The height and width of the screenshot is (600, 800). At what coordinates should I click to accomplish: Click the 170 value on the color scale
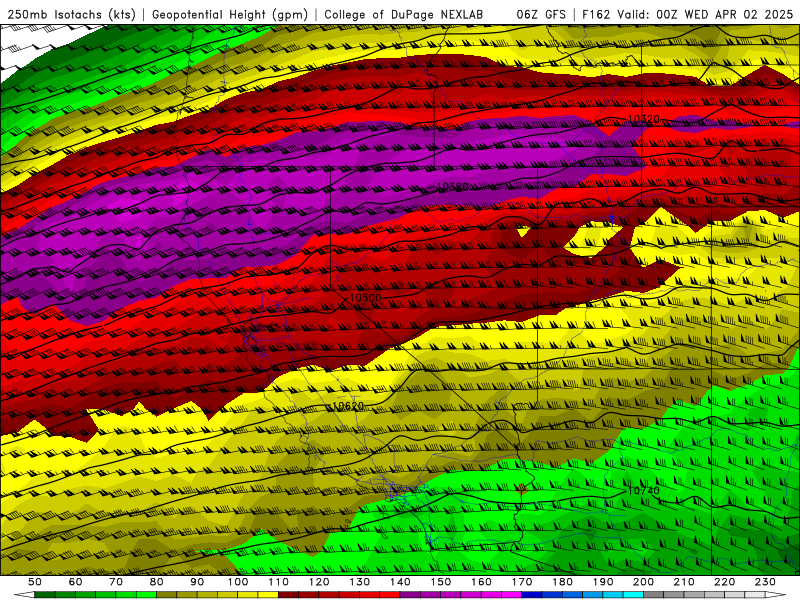coord(522,582)
